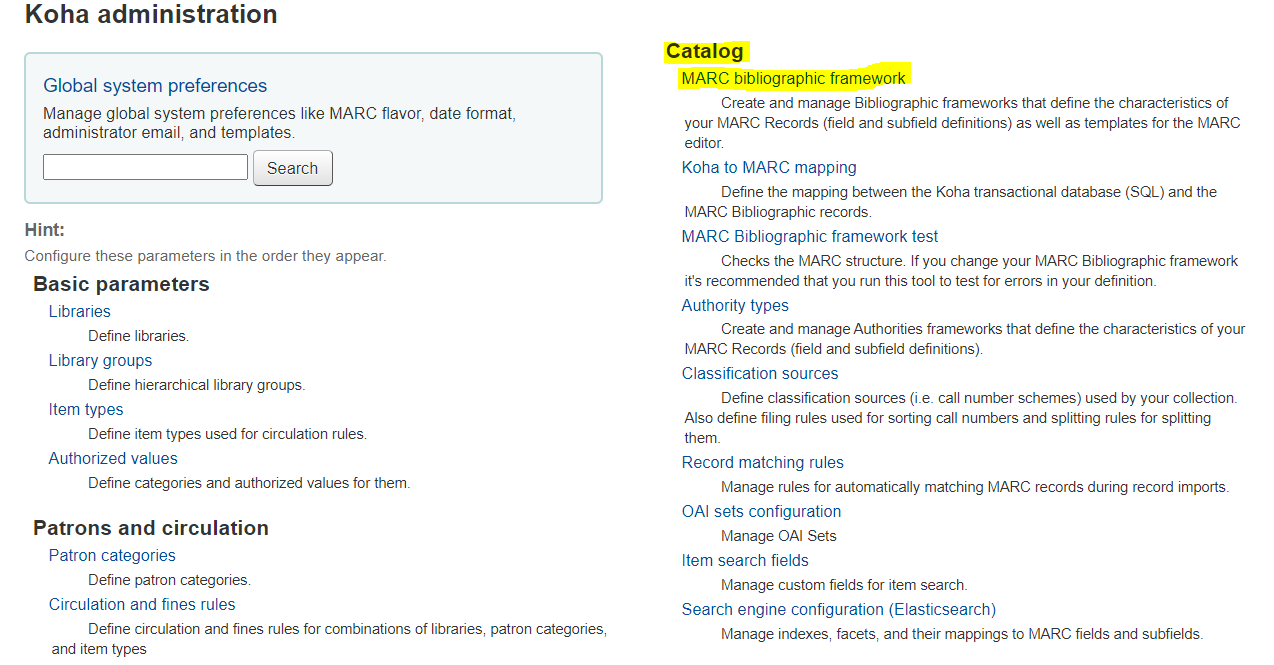Click the Koha administration heading

[x=151, y=15]
